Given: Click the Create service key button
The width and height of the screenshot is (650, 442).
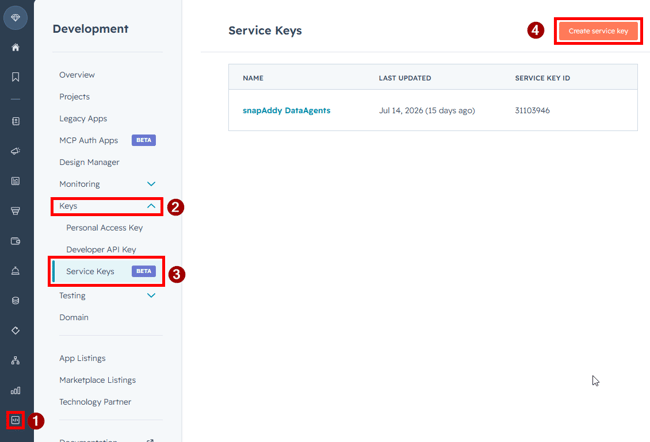Looking at the screenshot, I should pos(598,31).
